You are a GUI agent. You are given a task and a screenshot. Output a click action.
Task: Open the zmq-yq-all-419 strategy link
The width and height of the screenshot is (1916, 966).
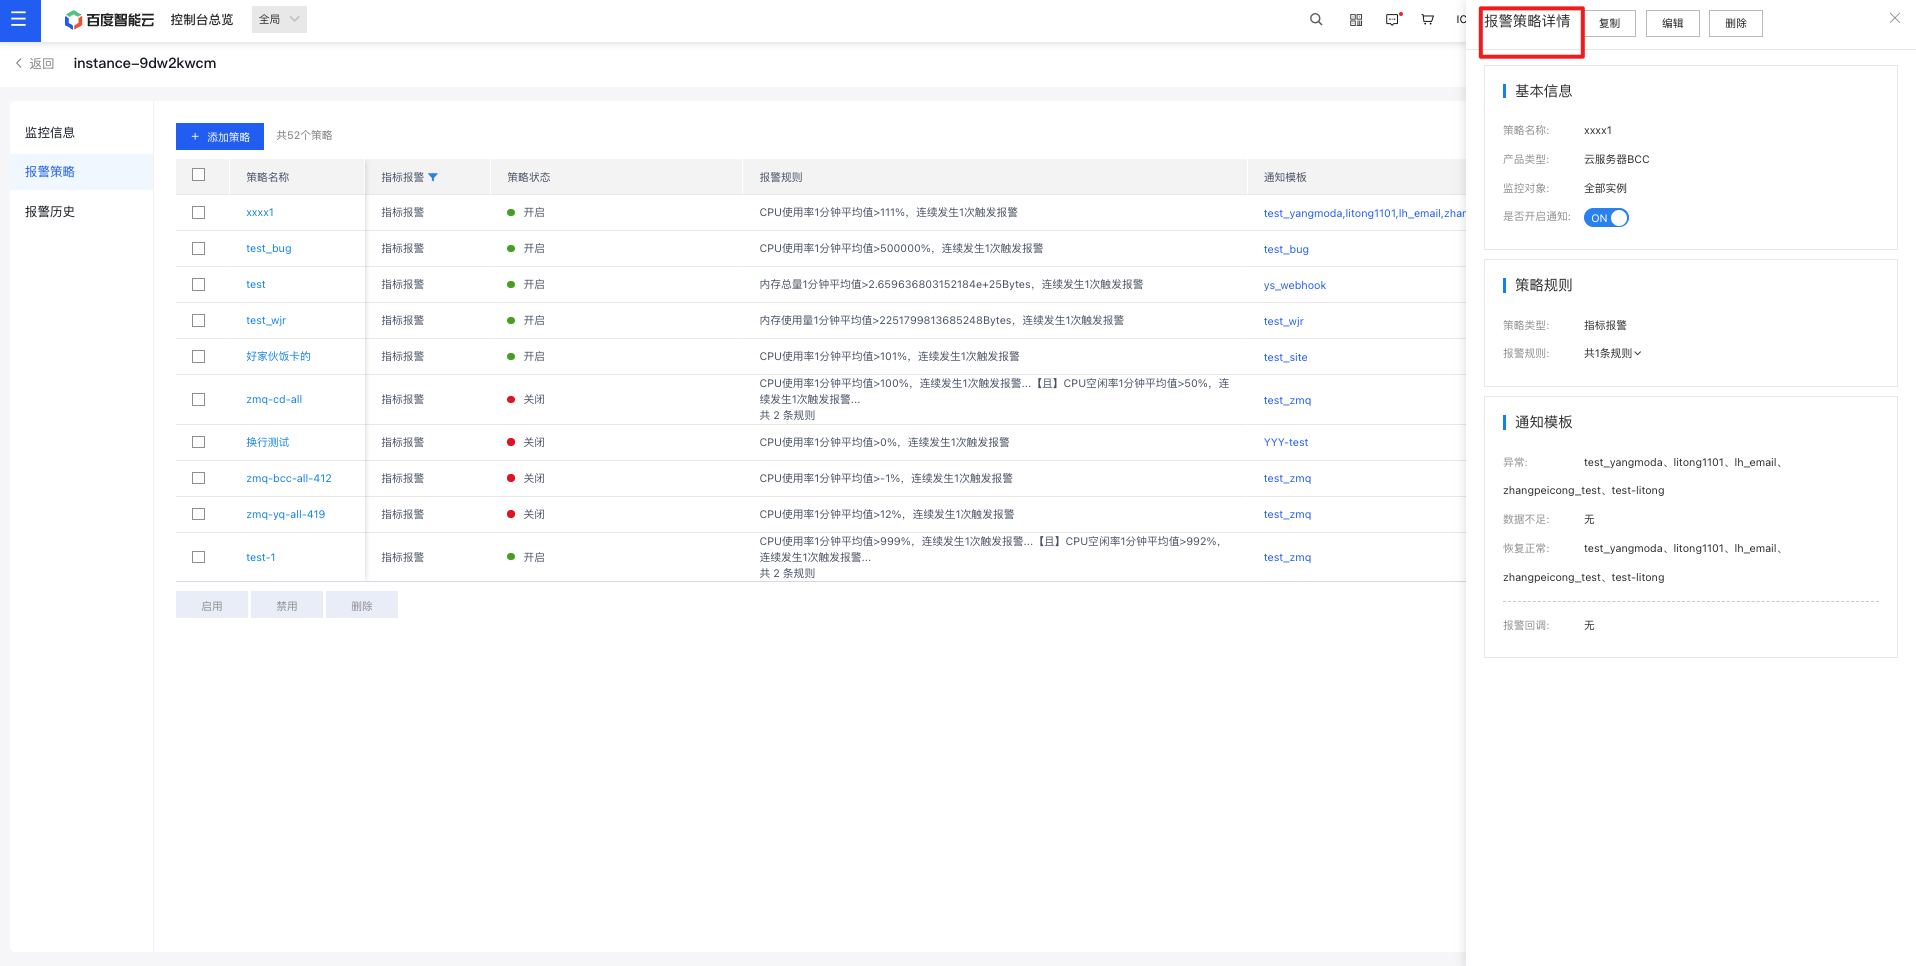click(286, 514)
